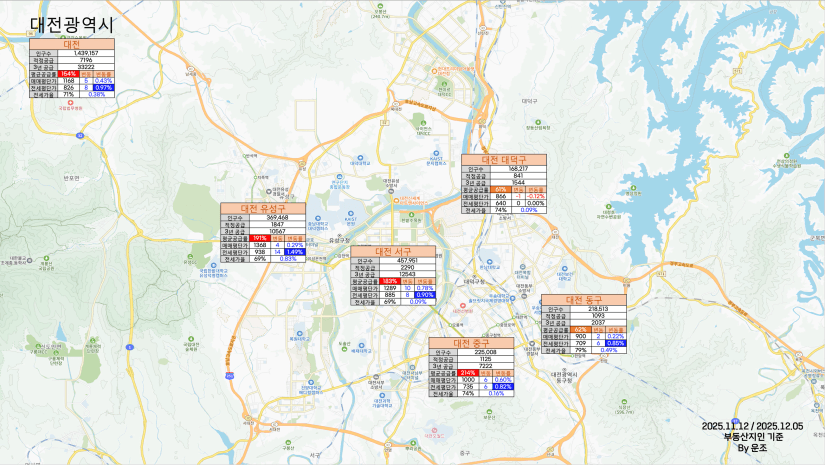
Task: Click the blue 0.97% change cell
Action: pyautogui.click(x=104, y=87)
